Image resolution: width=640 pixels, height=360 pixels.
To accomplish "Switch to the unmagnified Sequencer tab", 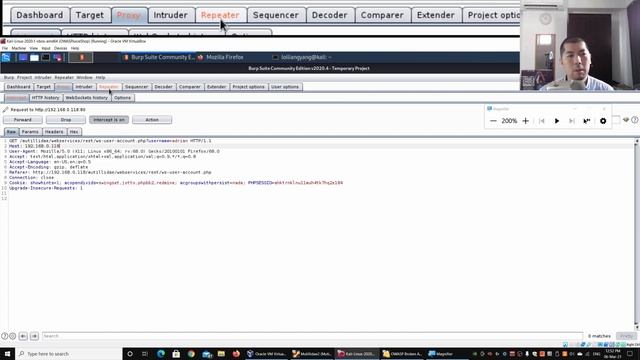I will pos(136,87).
